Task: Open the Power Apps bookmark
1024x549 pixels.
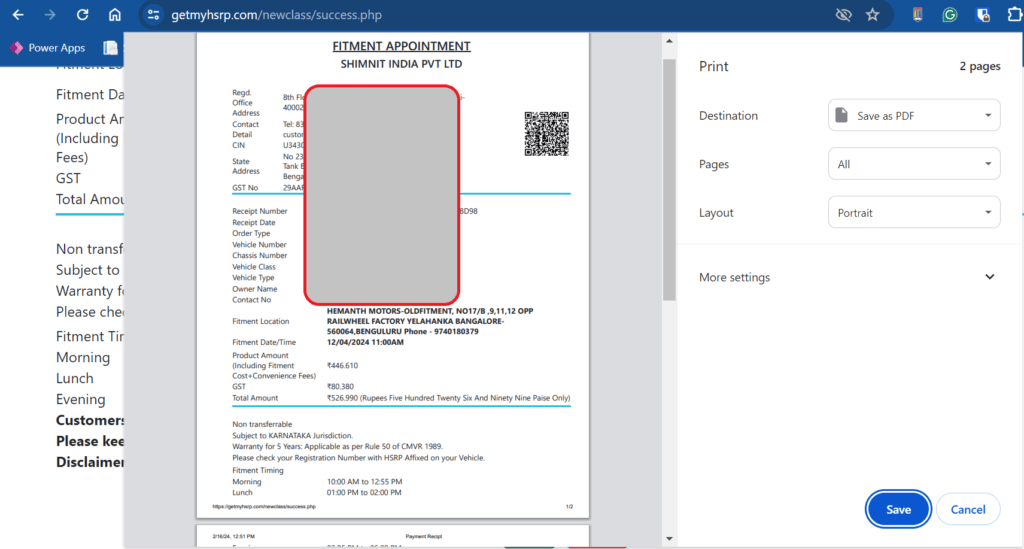Action: click(x=48, y=48)
